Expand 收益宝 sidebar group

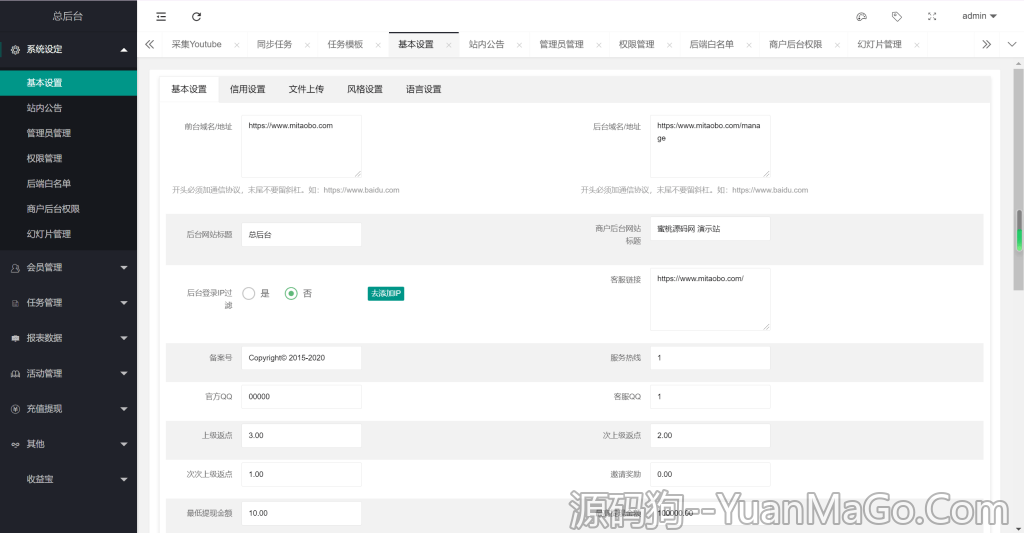(x=69, y=479)
